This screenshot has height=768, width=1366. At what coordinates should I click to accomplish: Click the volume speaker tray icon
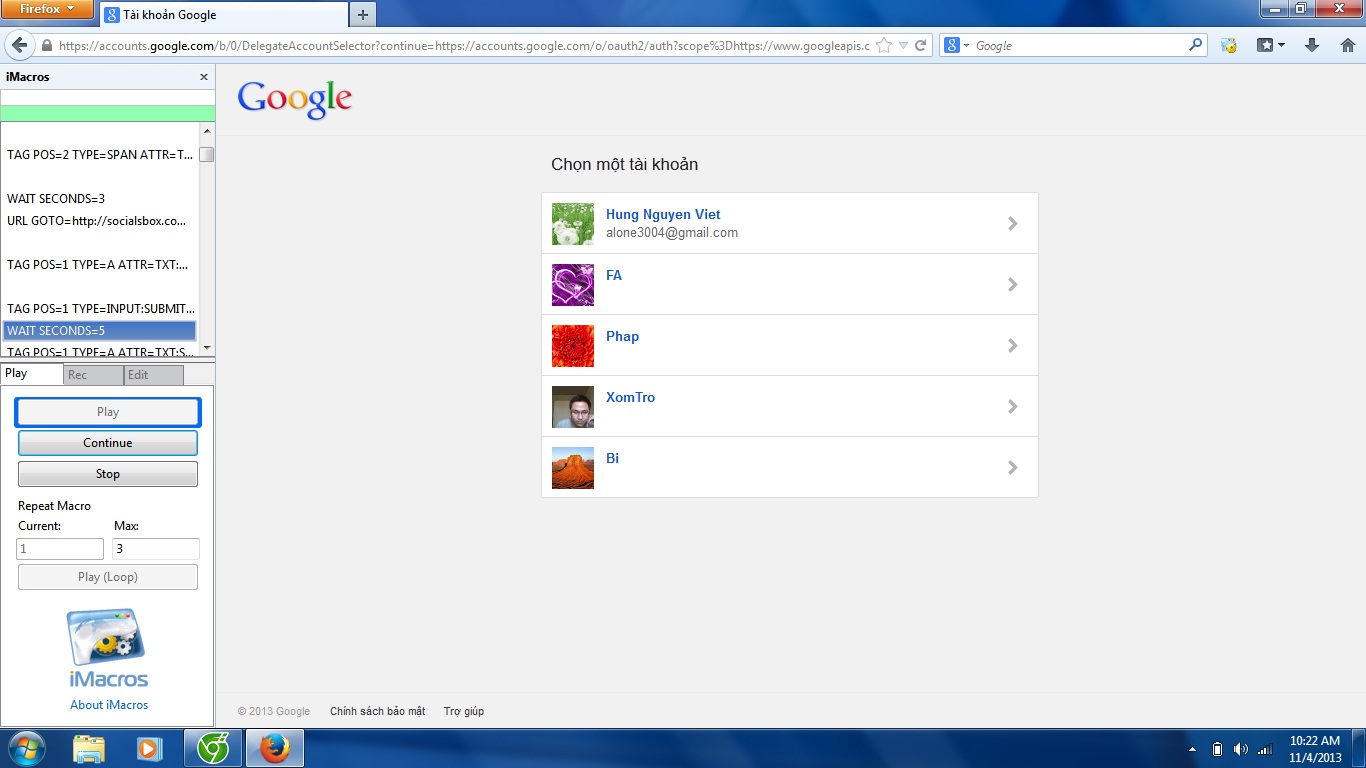coord(1241,749)
